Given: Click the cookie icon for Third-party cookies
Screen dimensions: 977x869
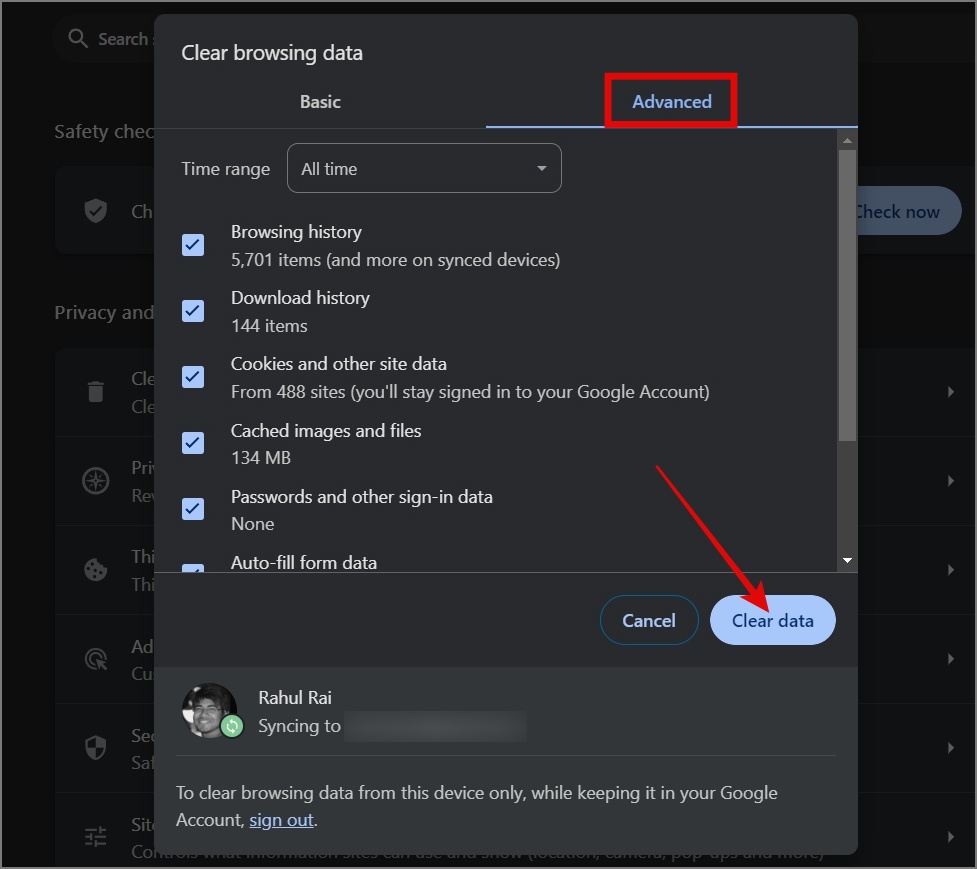Looking at the screenshot, I should (x=95, y=569).
